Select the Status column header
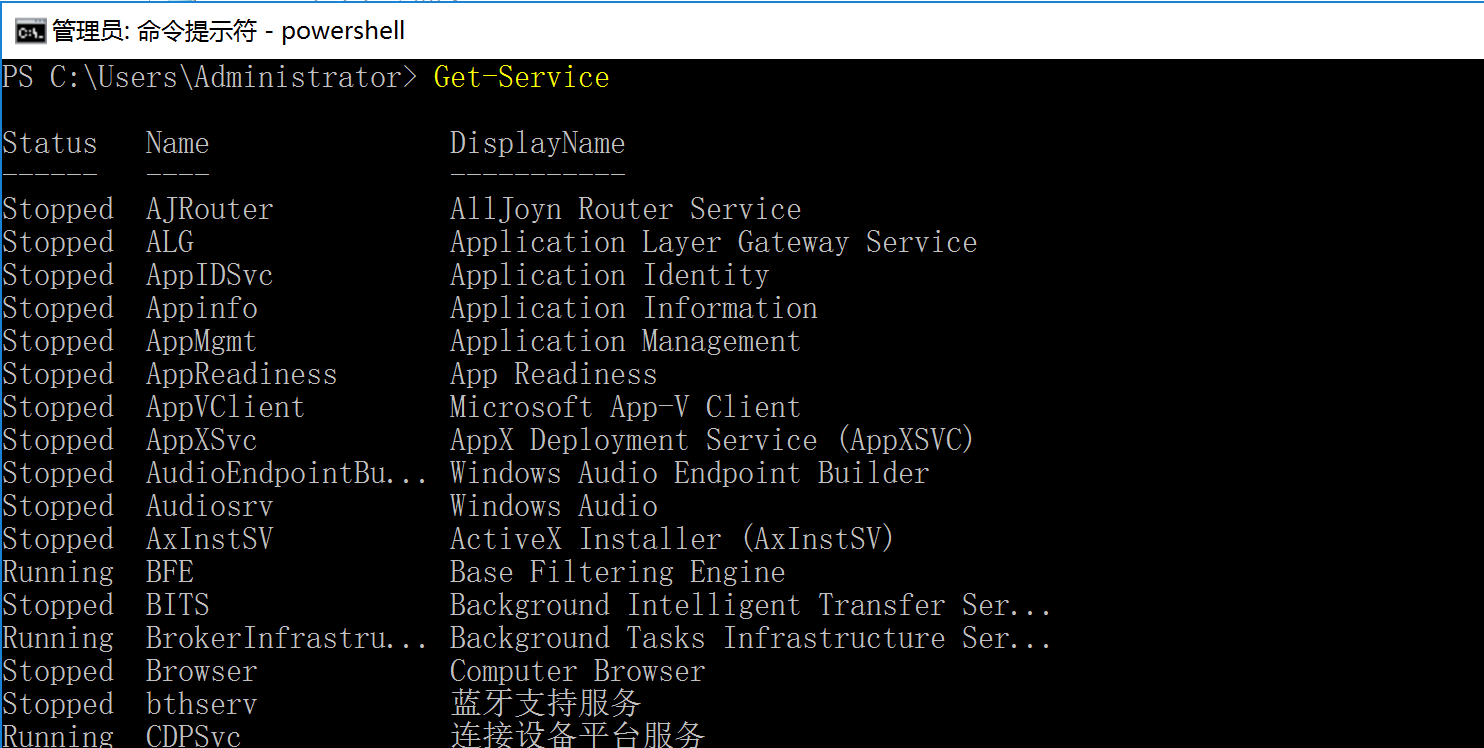 tap(50, 144)
